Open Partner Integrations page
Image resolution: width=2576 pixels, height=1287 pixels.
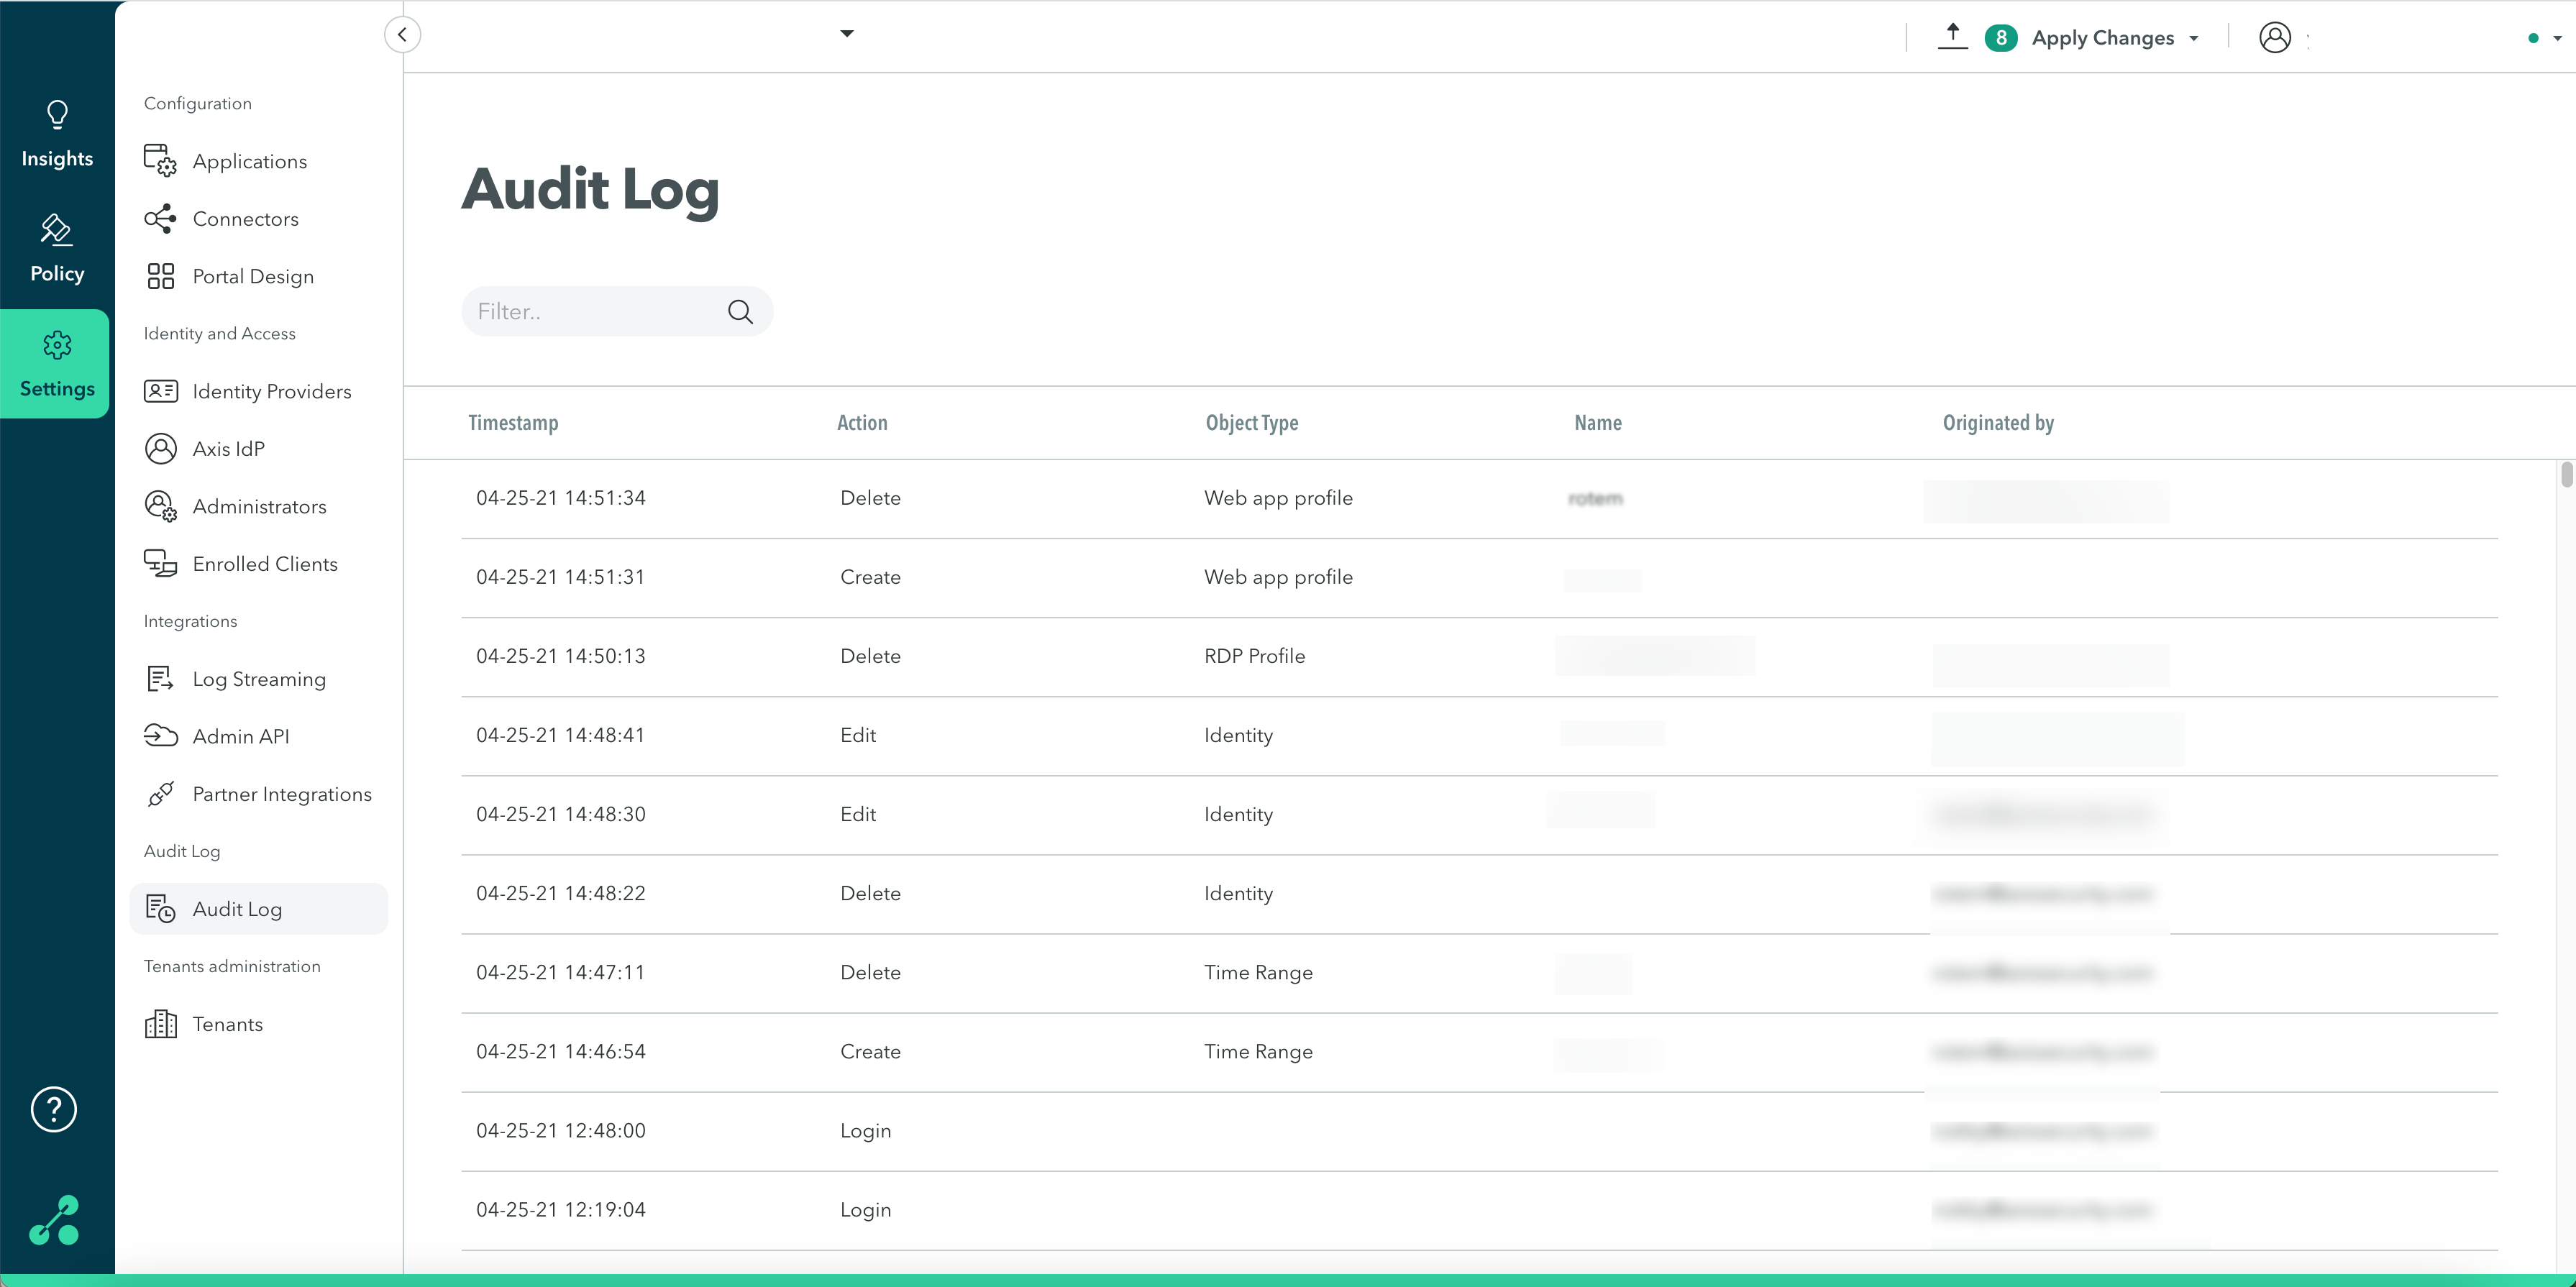coord(281,794)
